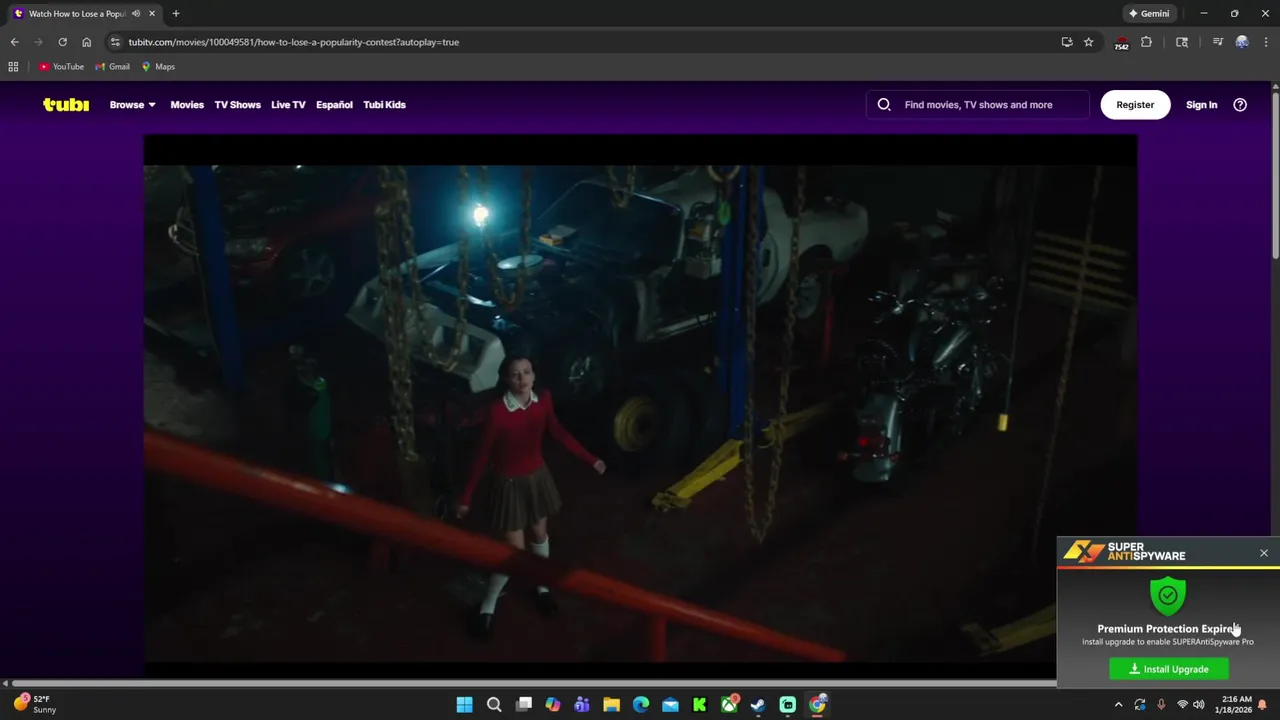
Task: Open Tubi help question mark icon
Action: click(1240, 104)
